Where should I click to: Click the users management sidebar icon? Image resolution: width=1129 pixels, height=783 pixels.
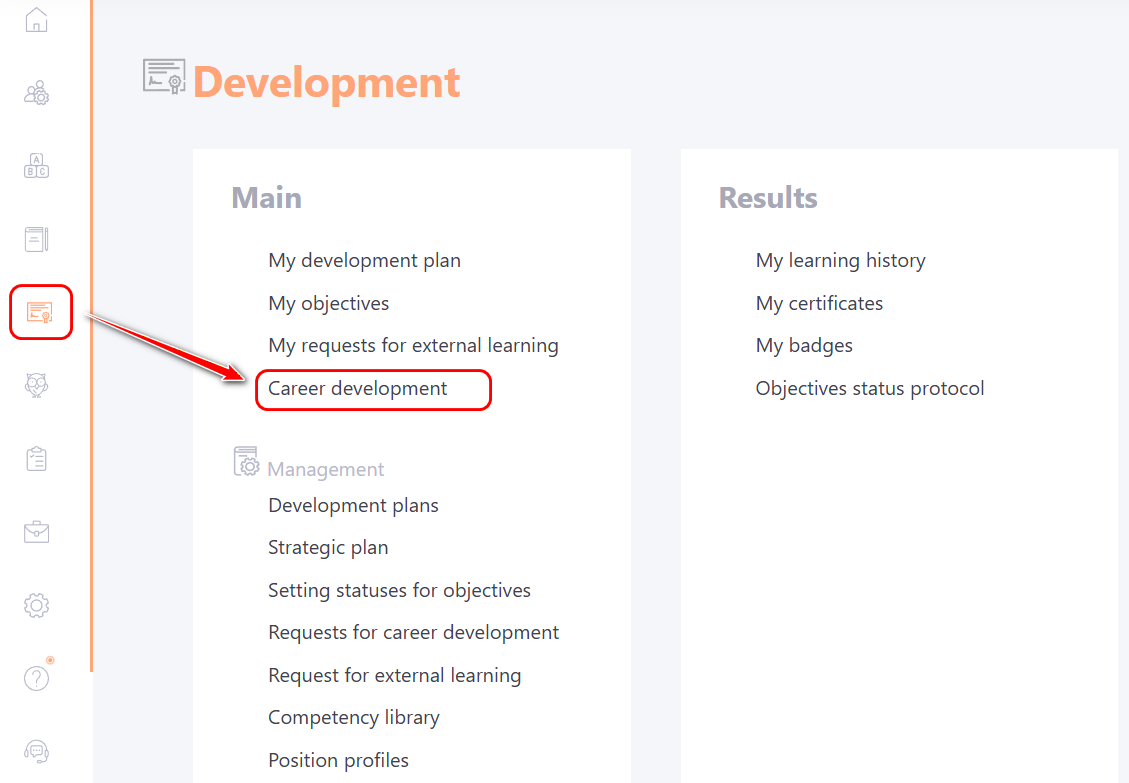coord(37,94)
